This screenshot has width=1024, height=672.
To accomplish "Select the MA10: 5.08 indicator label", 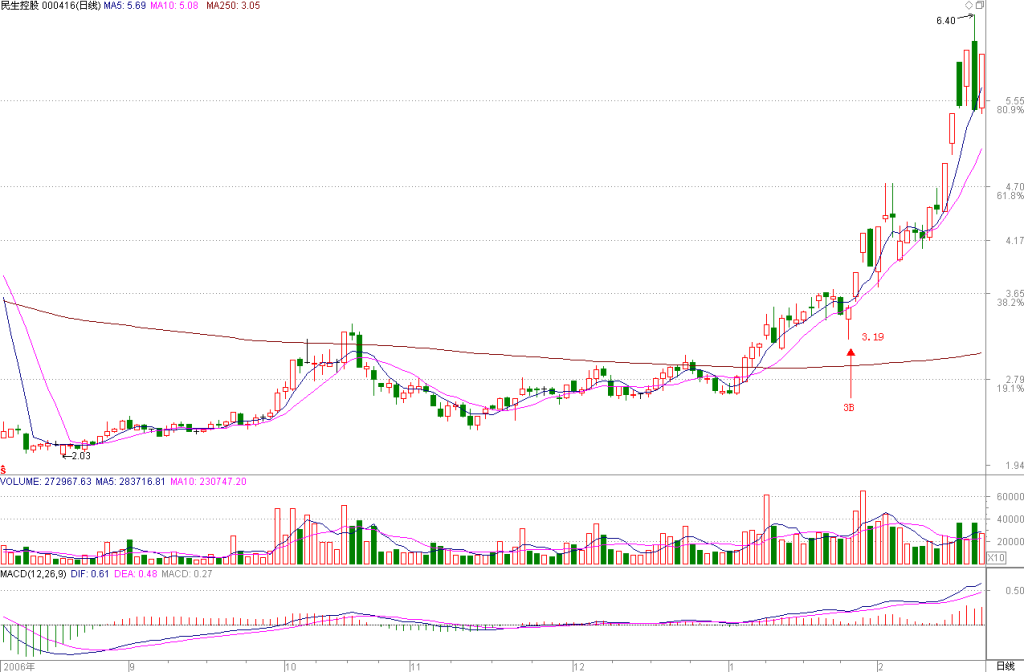I will click(x=174, y=5).
